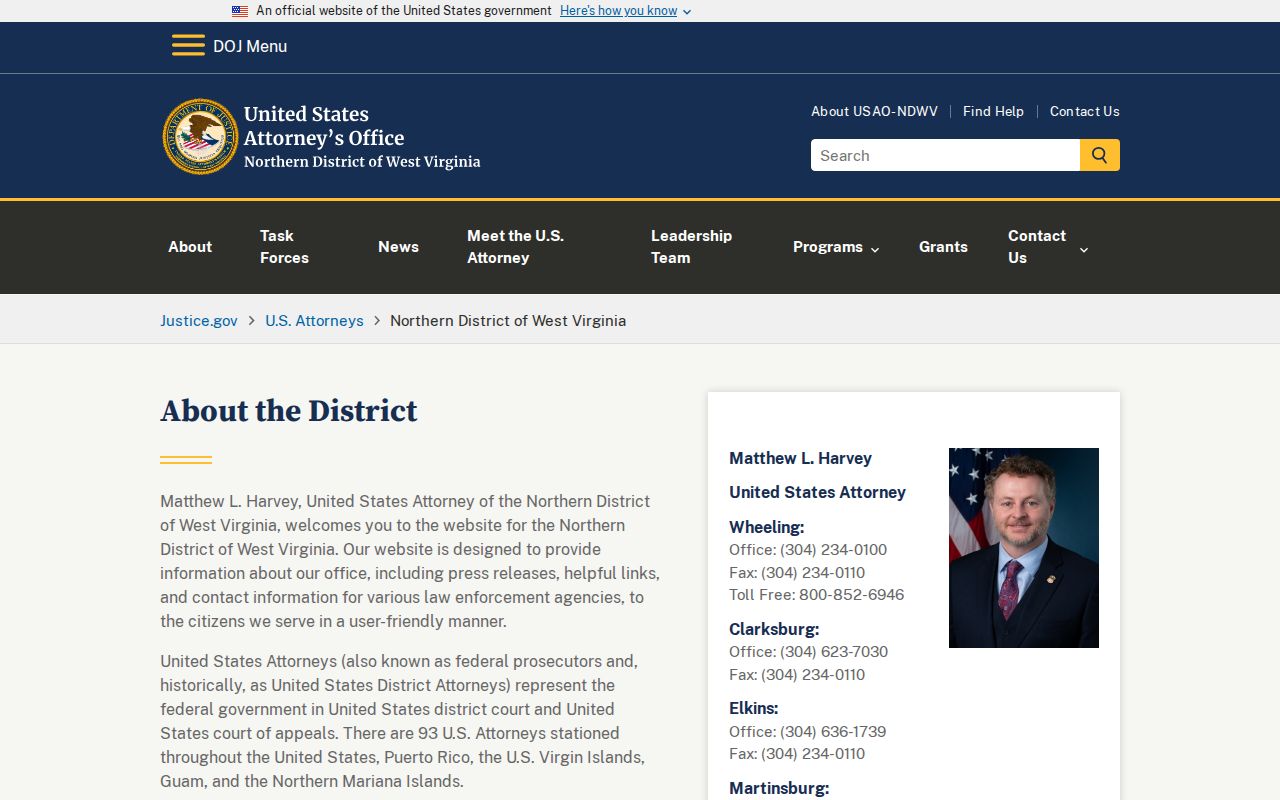Screen dimensions: 1280x800
Task: Click the US flag icon in banner
Action: tap(240, 11)
